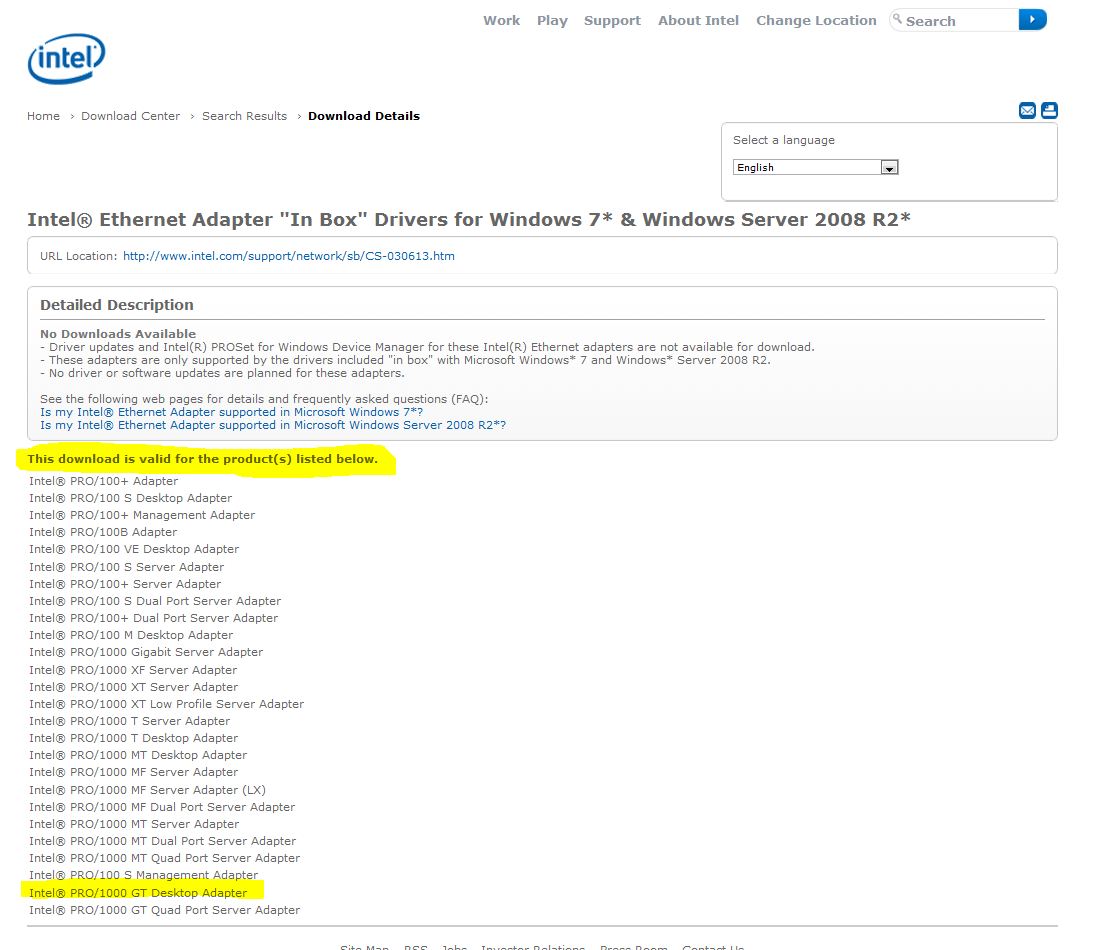Screen dimensions: 1103x950
Task: Click the page title about In Box Drivers
Action: click(468, 220)
